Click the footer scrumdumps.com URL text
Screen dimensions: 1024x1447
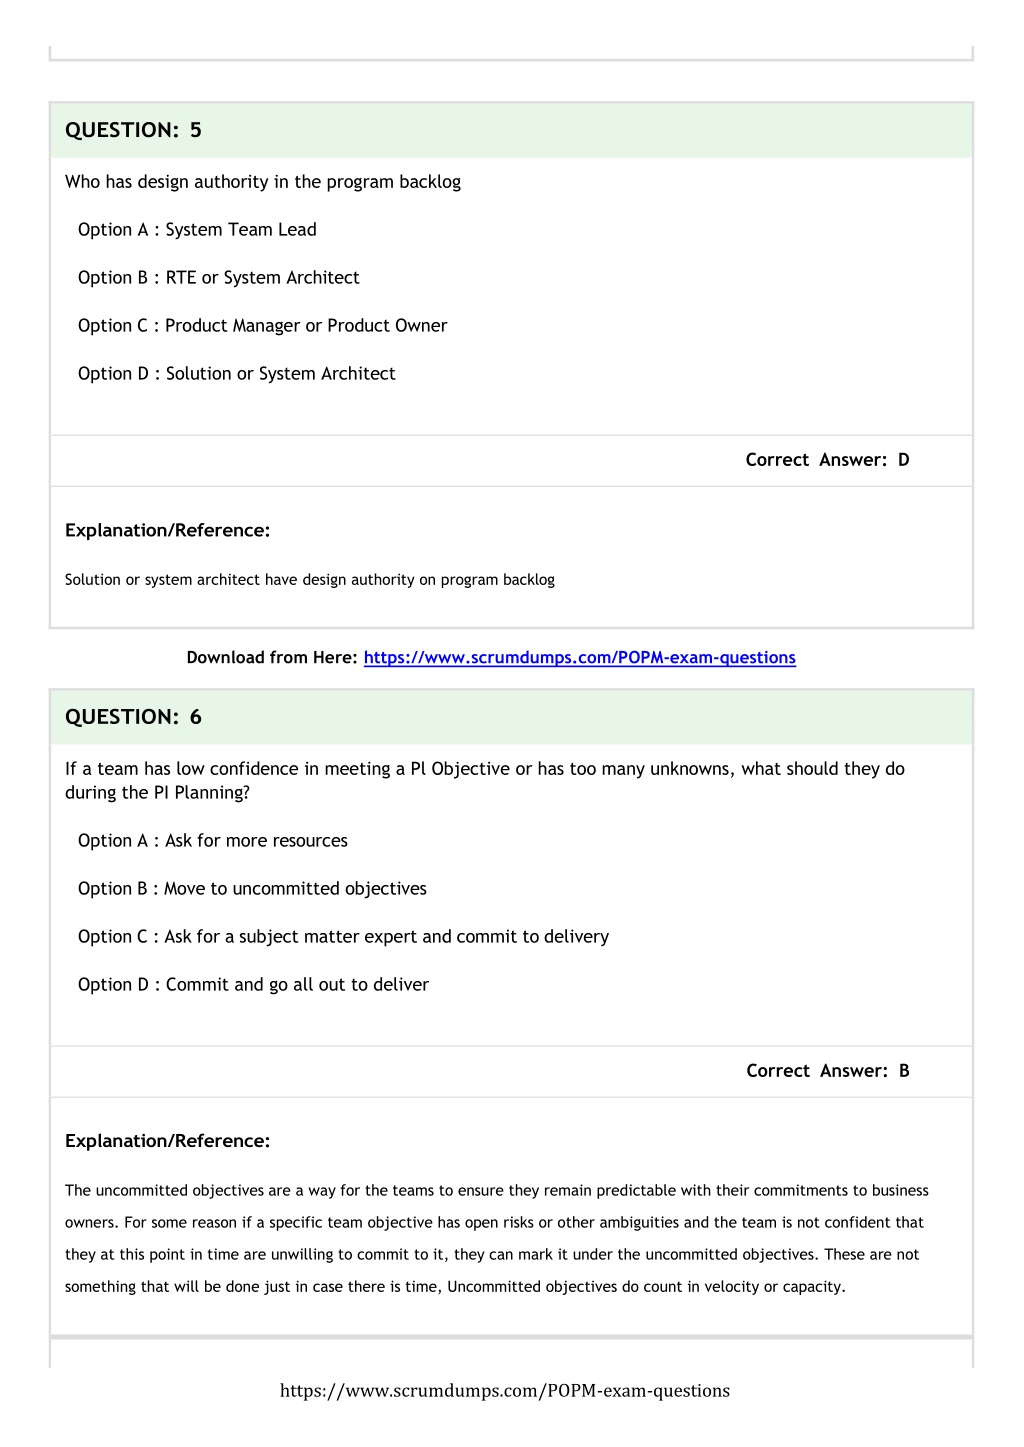pyautogui.click(x=505, y=1391)
